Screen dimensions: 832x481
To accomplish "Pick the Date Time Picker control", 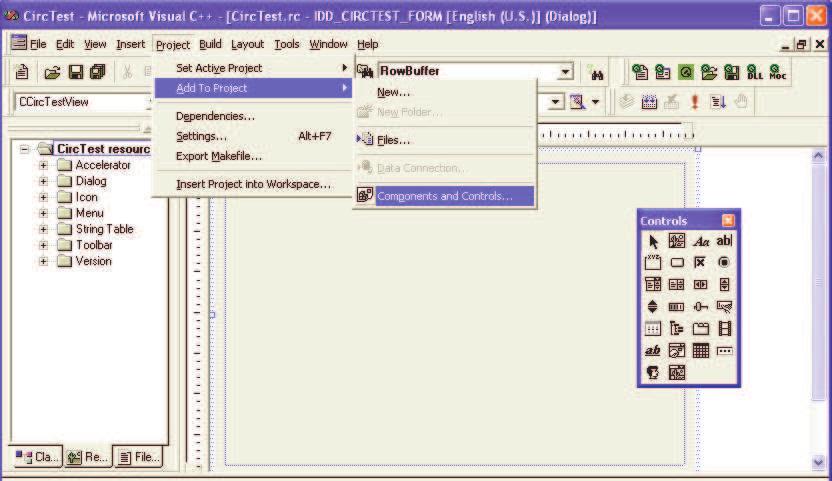I will 677,350.
